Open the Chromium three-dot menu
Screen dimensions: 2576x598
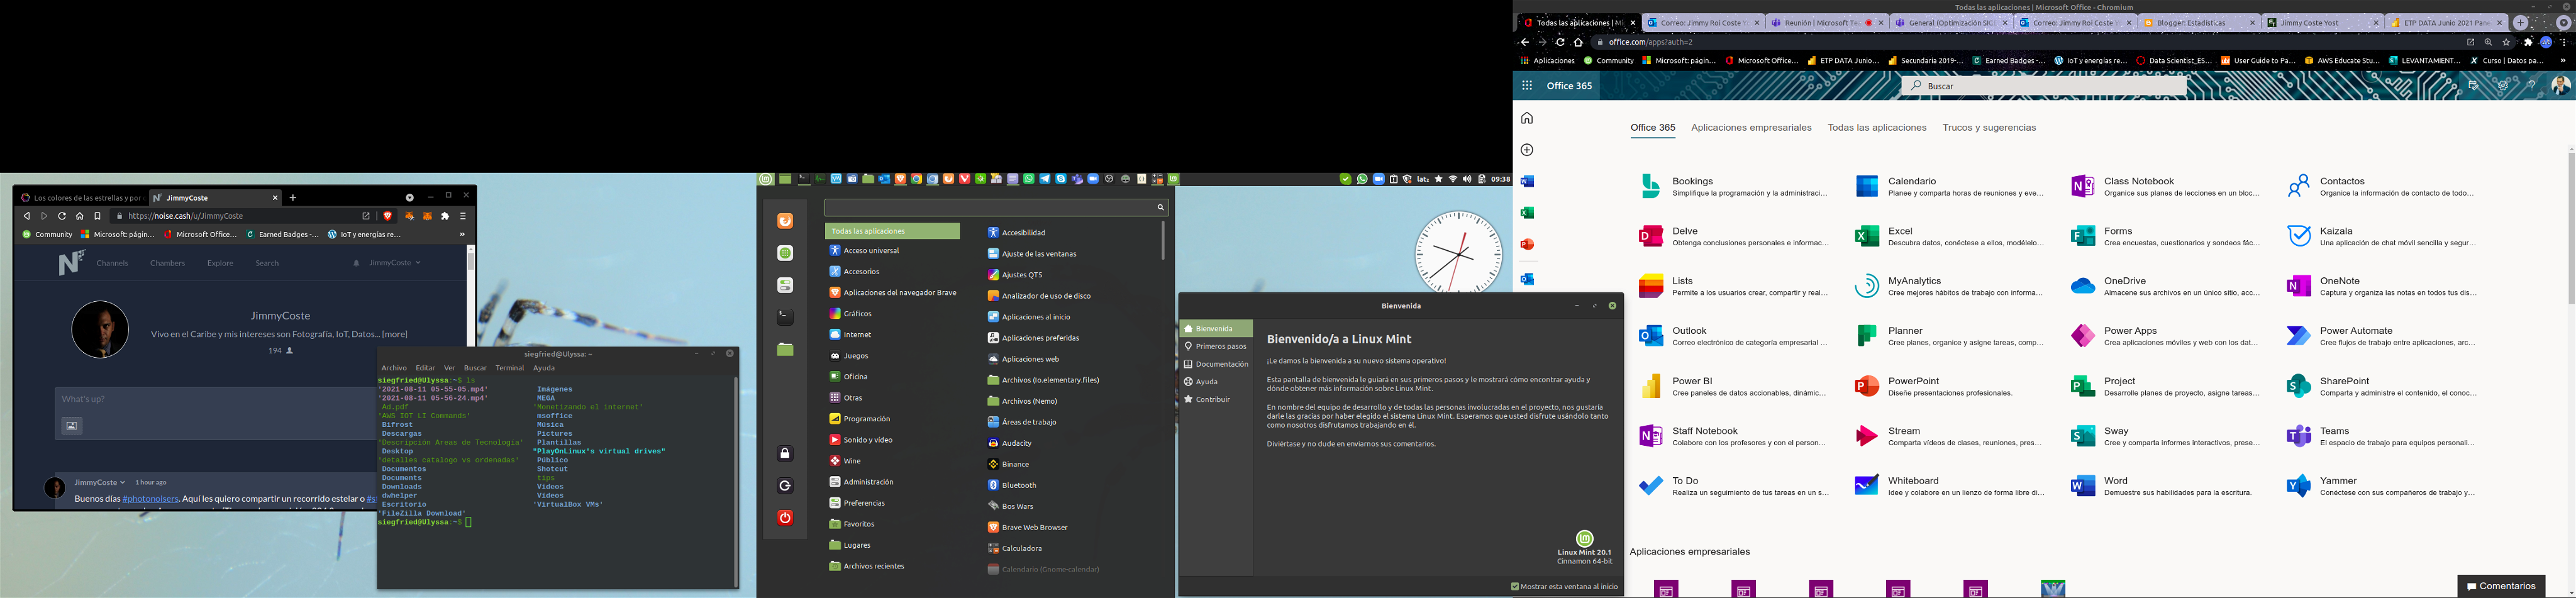pos(2564,42)
